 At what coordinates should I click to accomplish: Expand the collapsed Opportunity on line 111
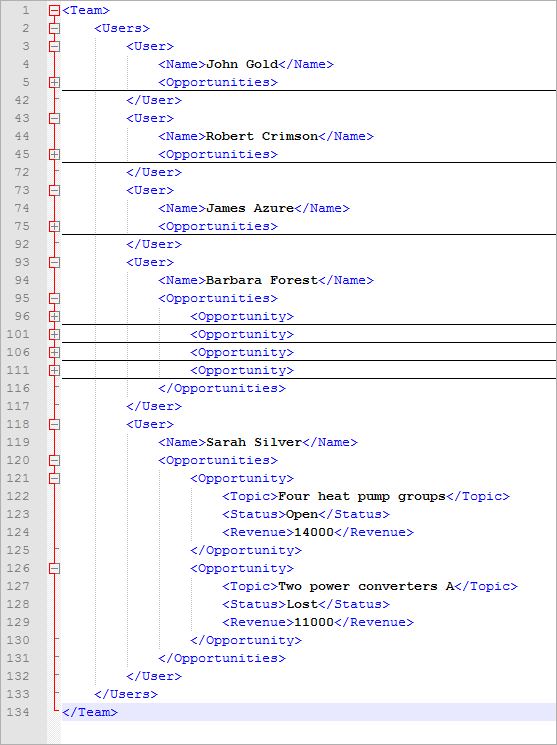click(55, 371)
